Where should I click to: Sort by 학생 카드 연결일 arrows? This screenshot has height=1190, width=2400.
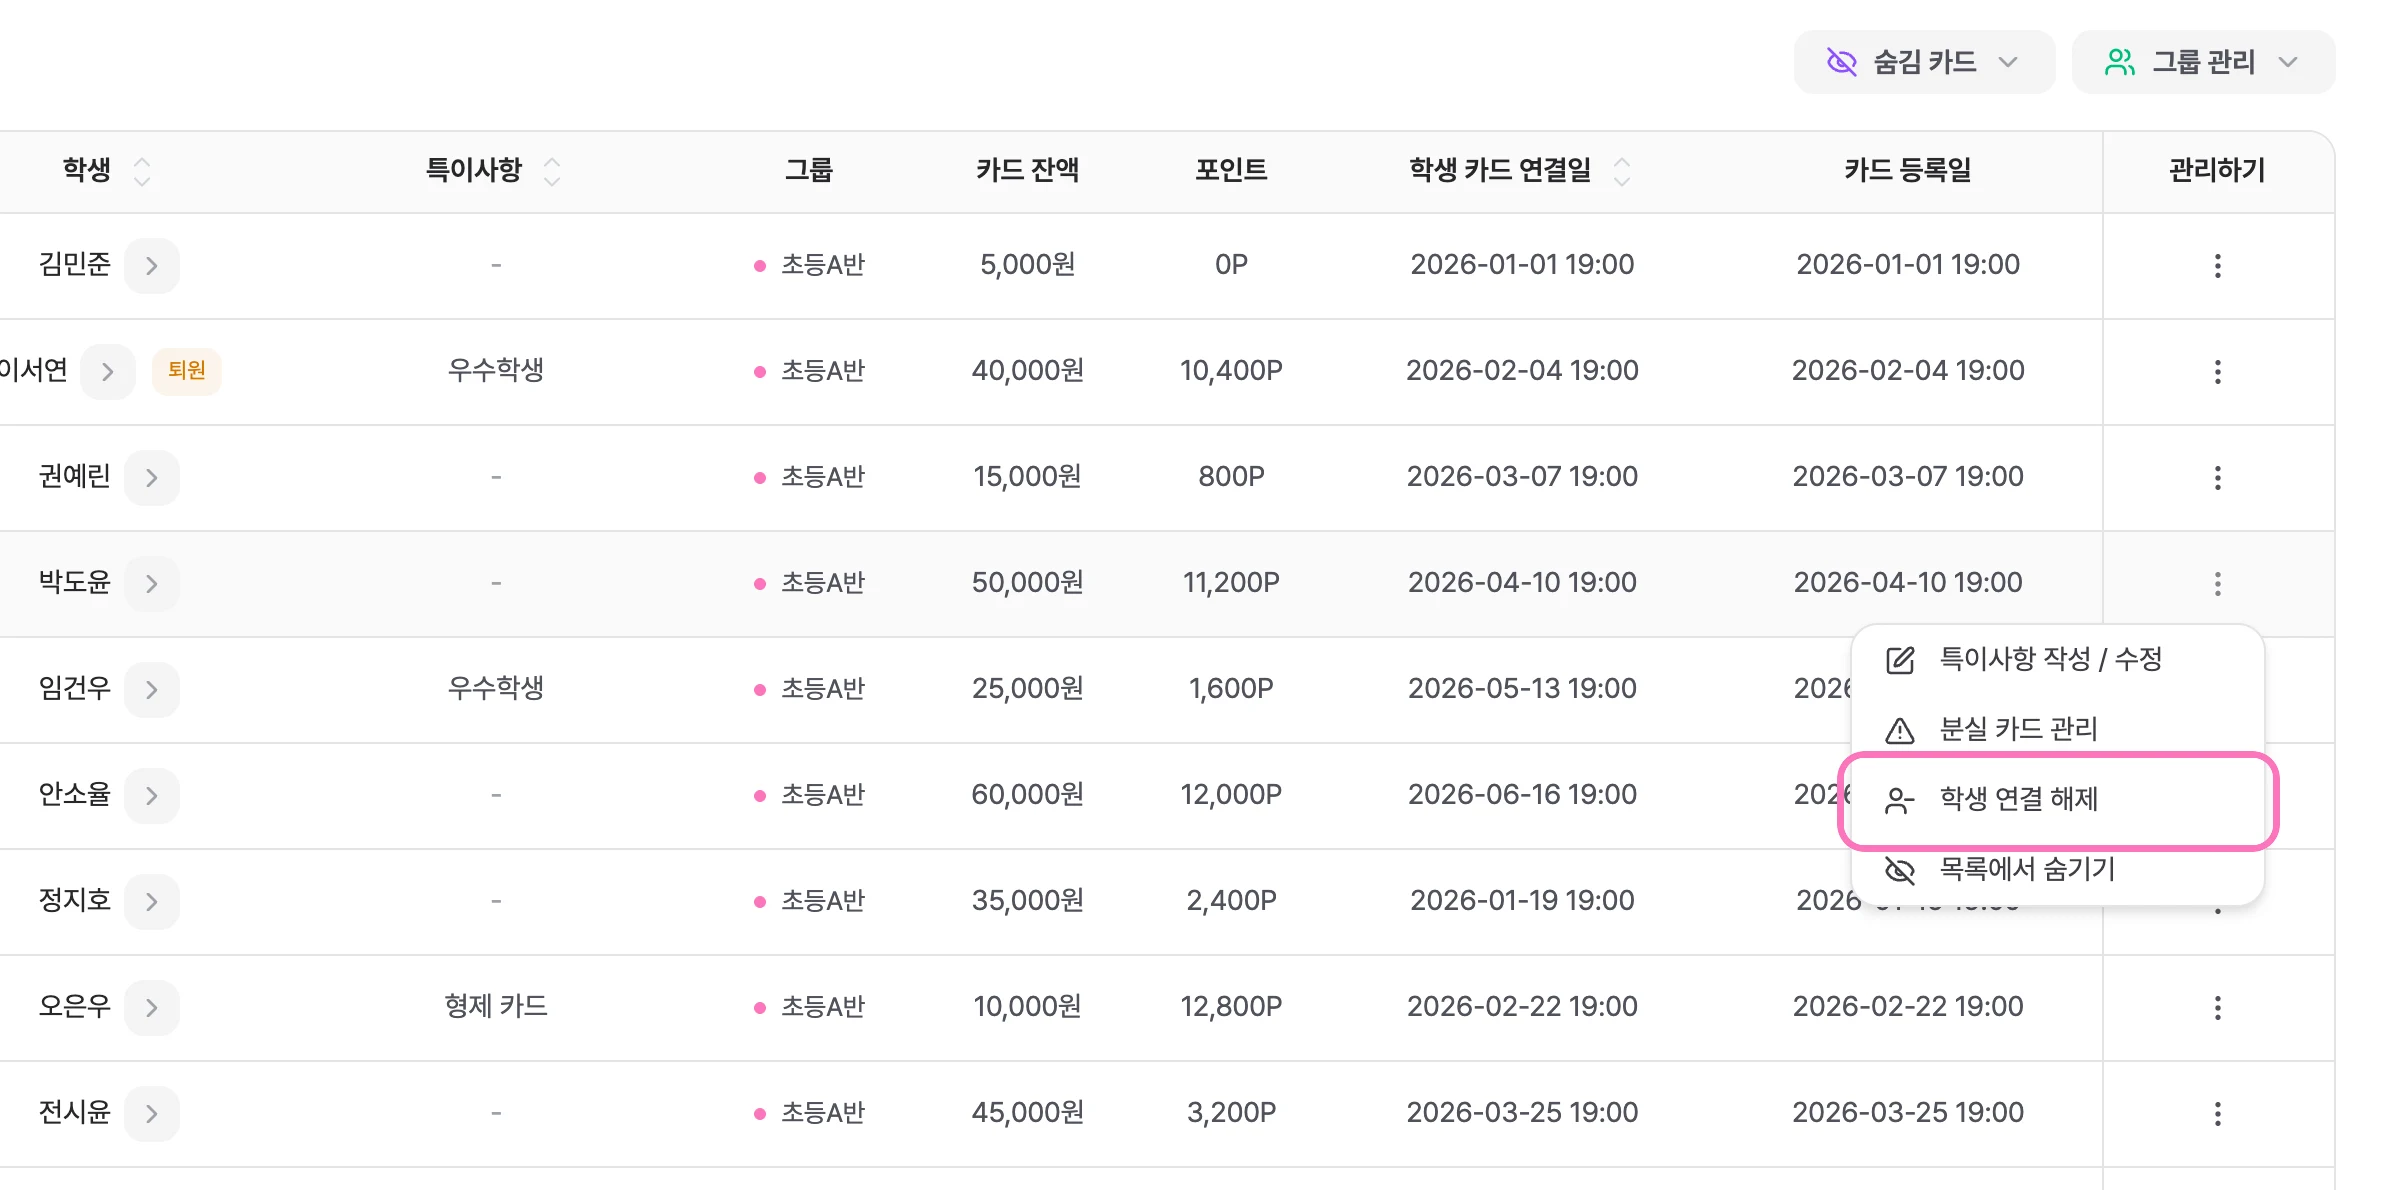pos(1622,171)
